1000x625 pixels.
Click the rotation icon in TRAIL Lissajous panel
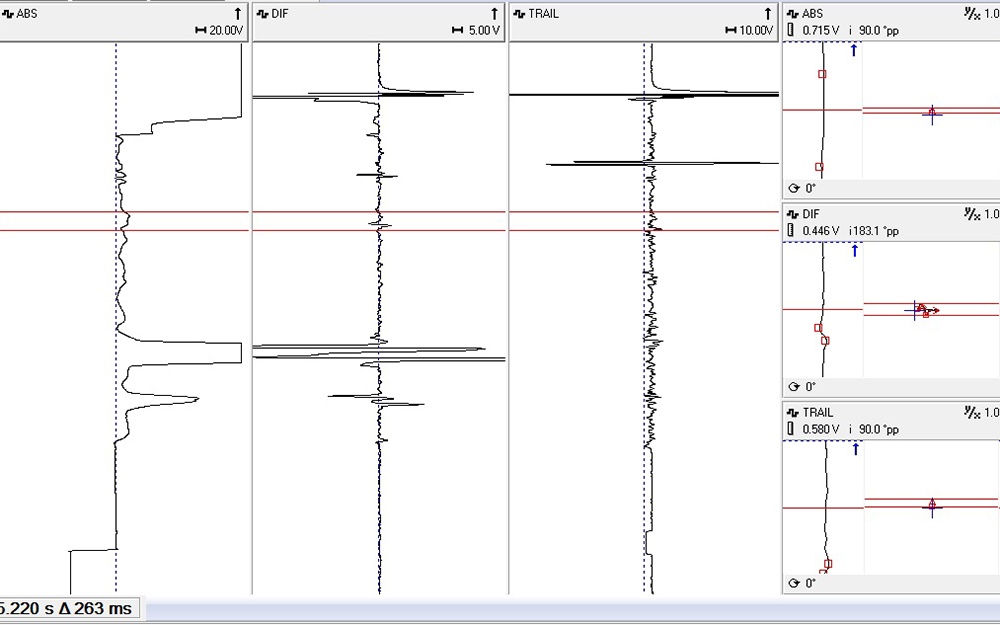(x=794, y=583)
